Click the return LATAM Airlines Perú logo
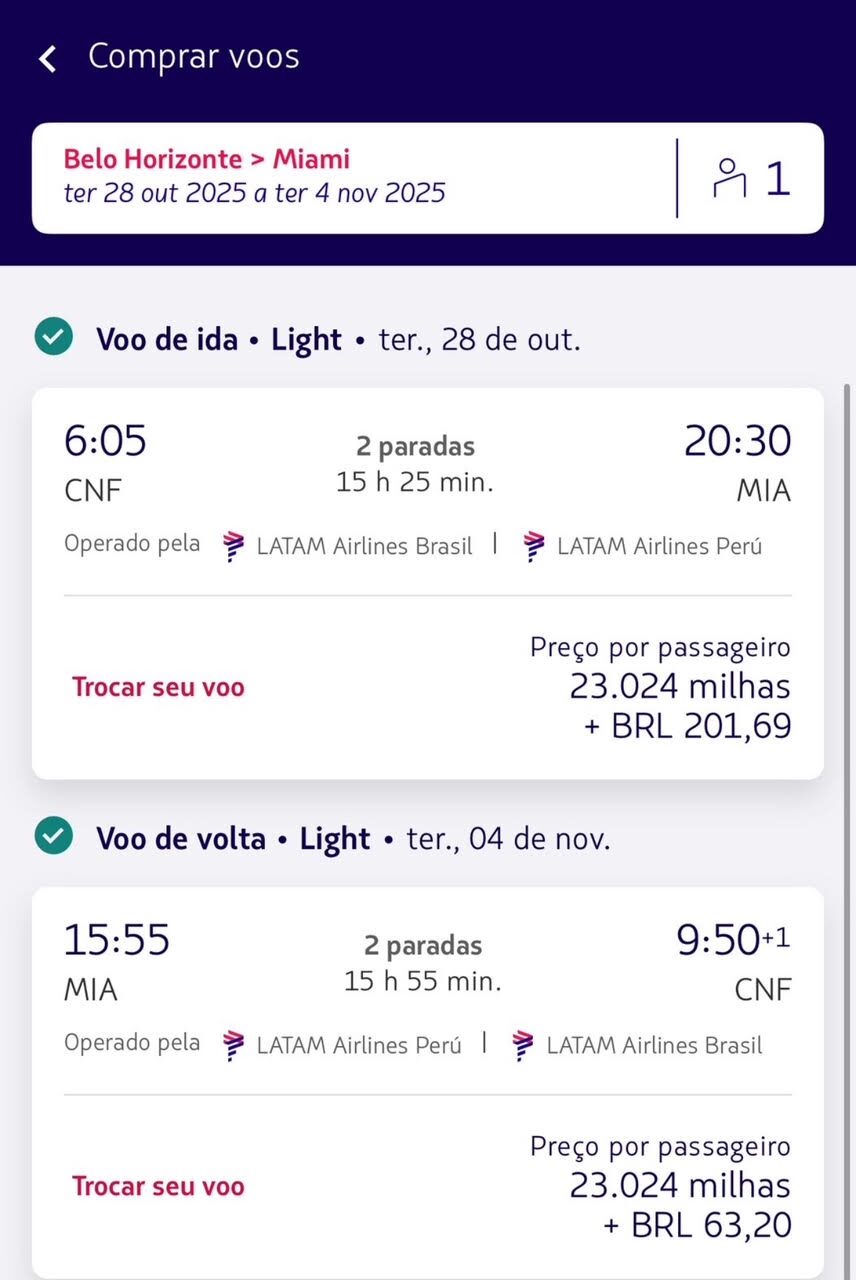 tap(234, 1045)
